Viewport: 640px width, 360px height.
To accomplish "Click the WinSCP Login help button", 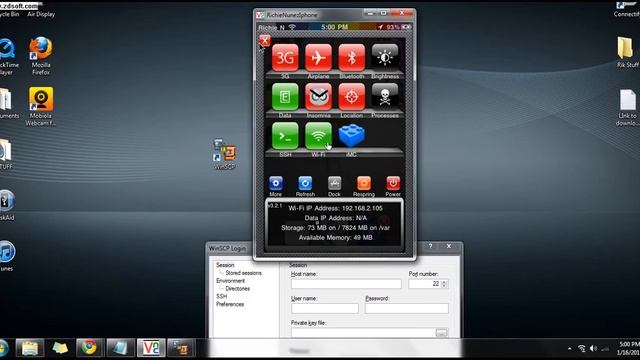I will tap(430, 246).
